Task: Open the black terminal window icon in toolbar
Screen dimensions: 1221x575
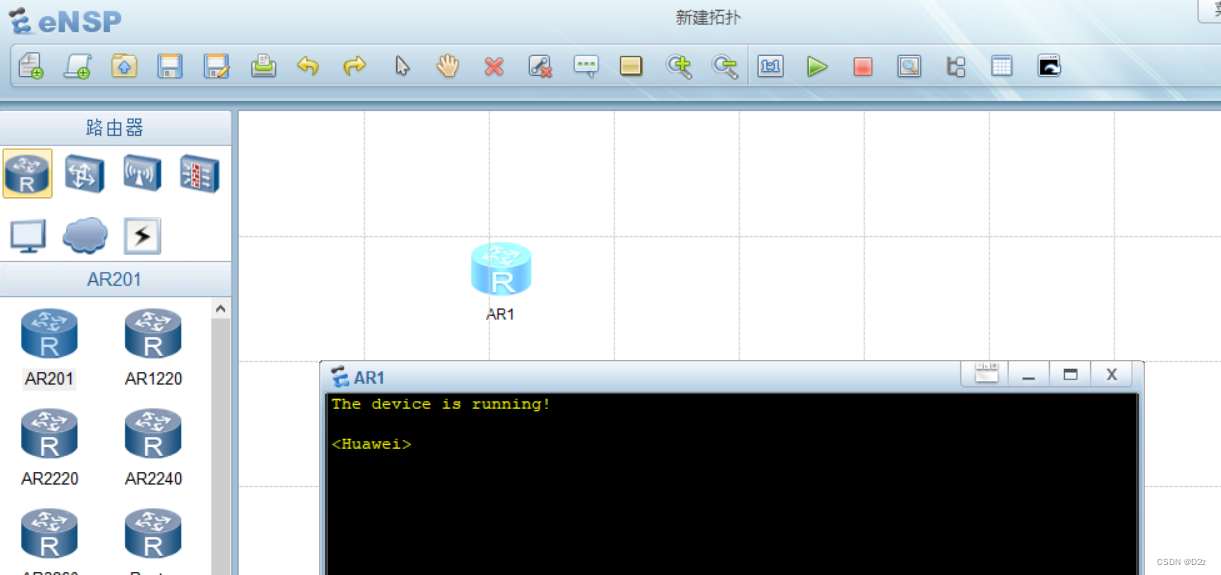Action: 1049,67
